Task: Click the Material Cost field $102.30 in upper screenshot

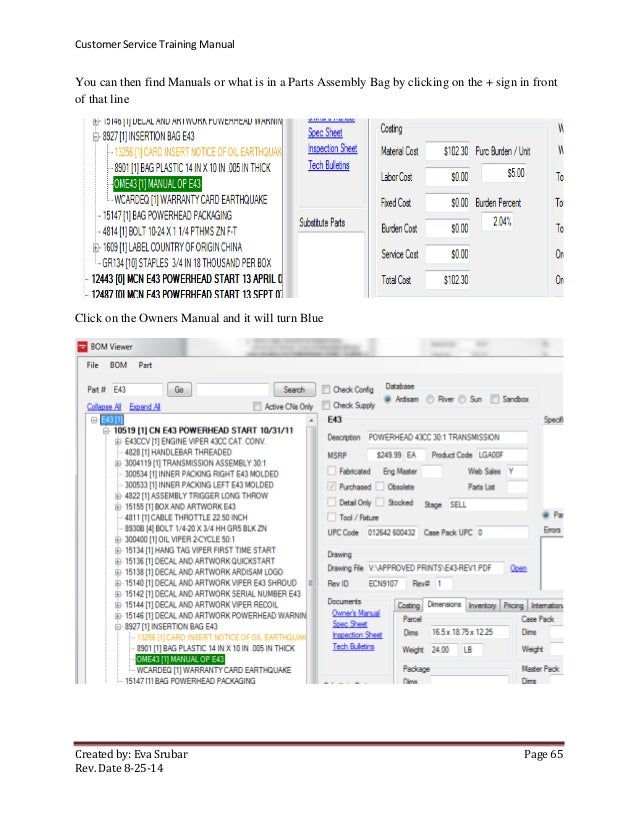Action: click(x=448, y=151)
